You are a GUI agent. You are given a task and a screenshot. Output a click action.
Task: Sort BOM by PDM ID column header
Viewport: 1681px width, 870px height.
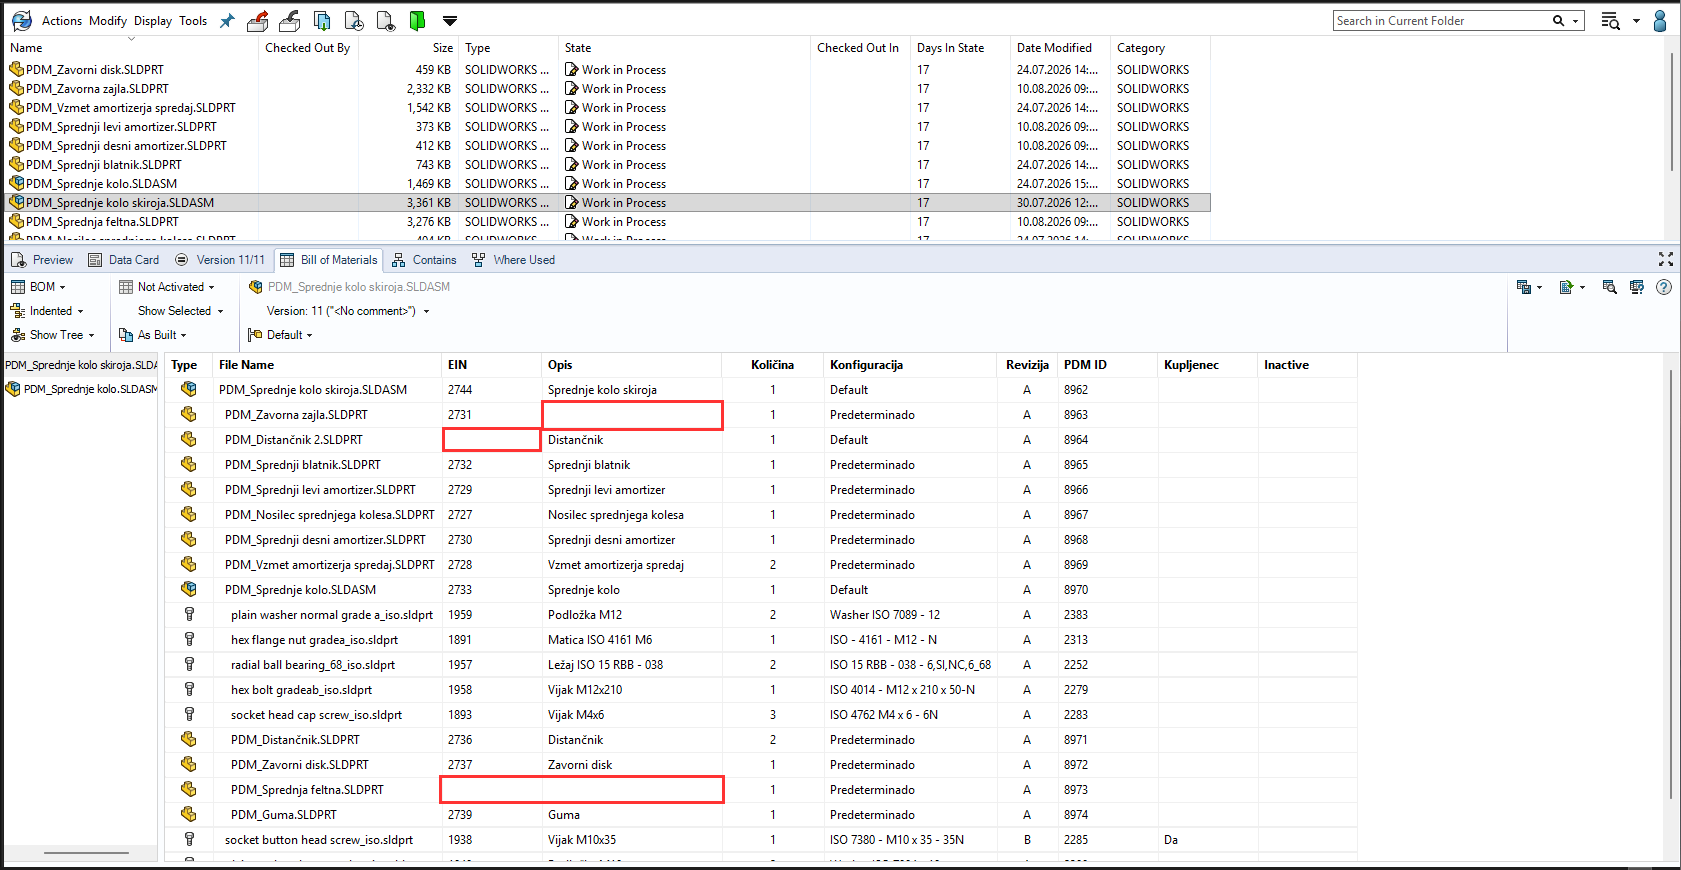pyautogui.click(x=1085, y=365)
